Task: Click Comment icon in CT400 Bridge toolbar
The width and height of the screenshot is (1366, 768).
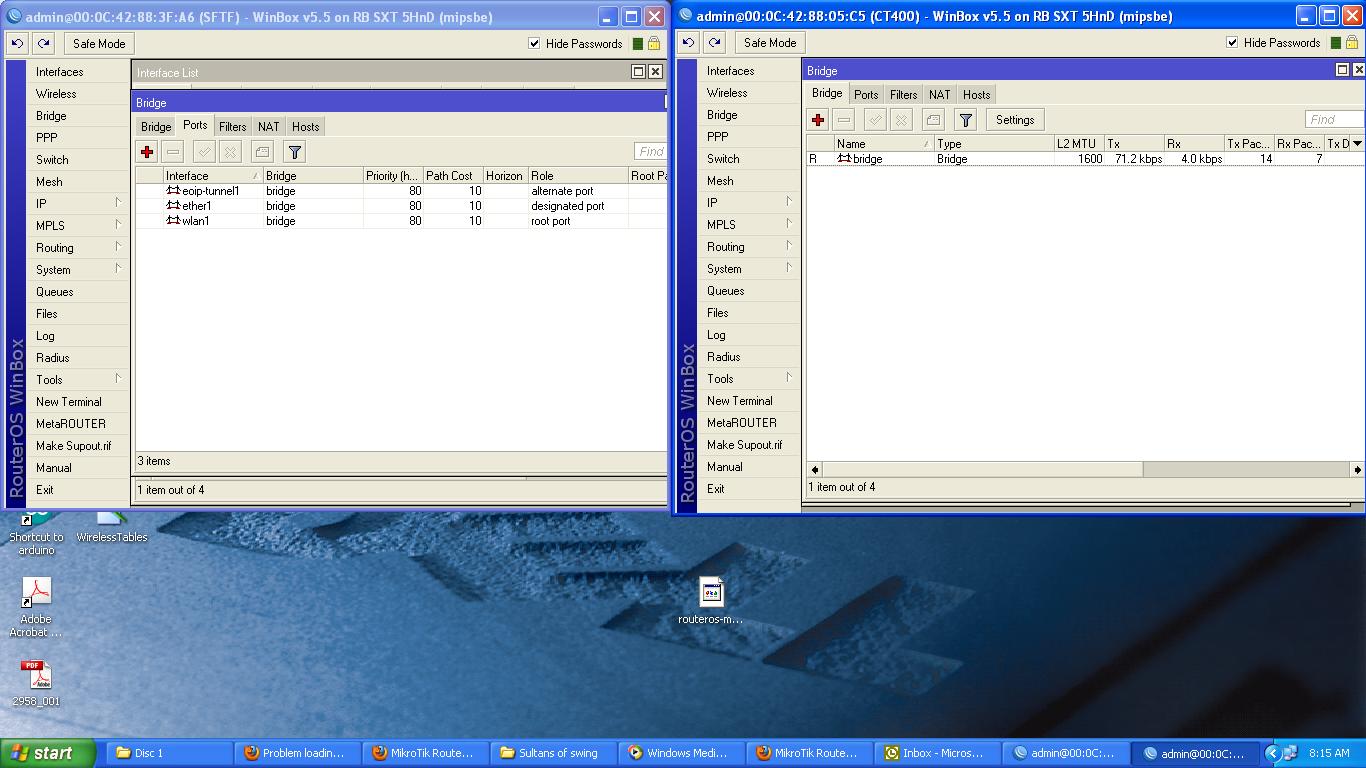Action: [933, 120]
